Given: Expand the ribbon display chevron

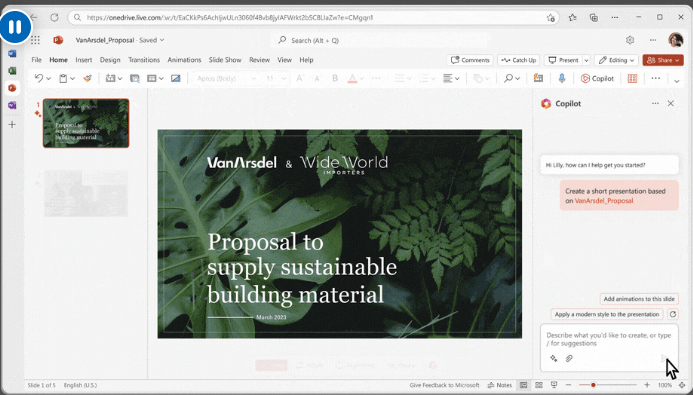Looking at the screenshot, I should point(677,81).
